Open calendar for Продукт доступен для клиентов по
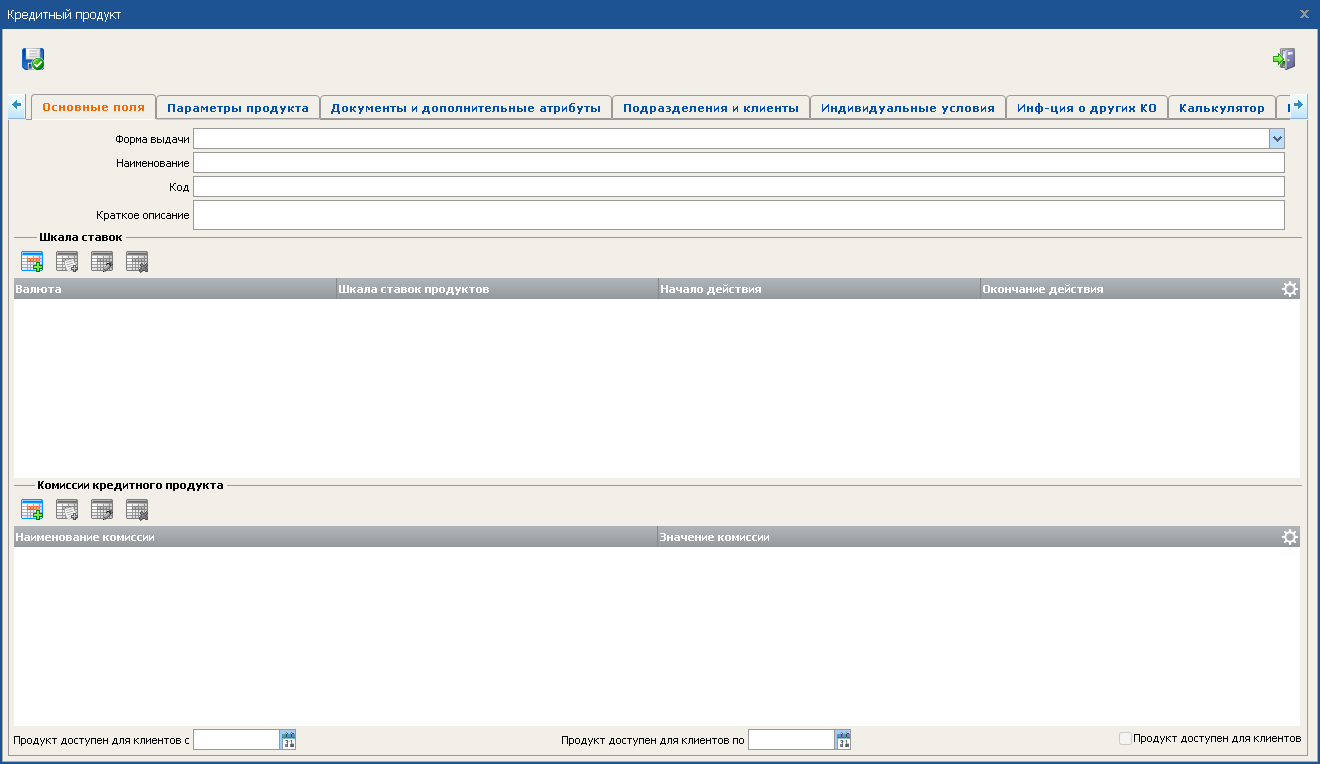This screenshot has width=1320, height=764. coord(843,740)
